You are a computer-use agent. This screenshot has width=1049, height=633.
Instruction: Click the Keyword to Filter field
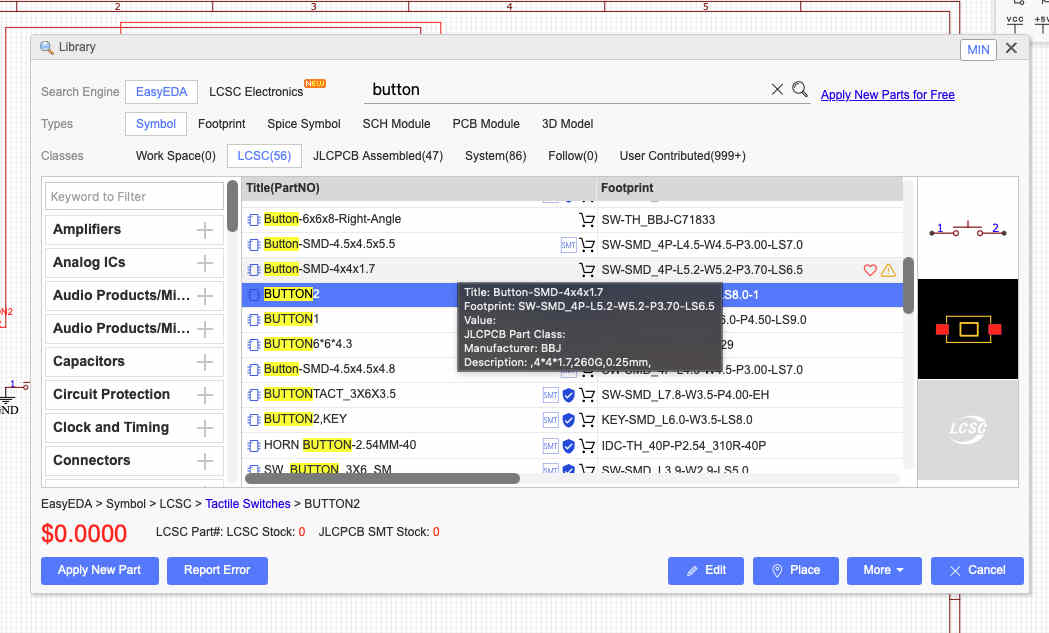[x=134, y=197]
